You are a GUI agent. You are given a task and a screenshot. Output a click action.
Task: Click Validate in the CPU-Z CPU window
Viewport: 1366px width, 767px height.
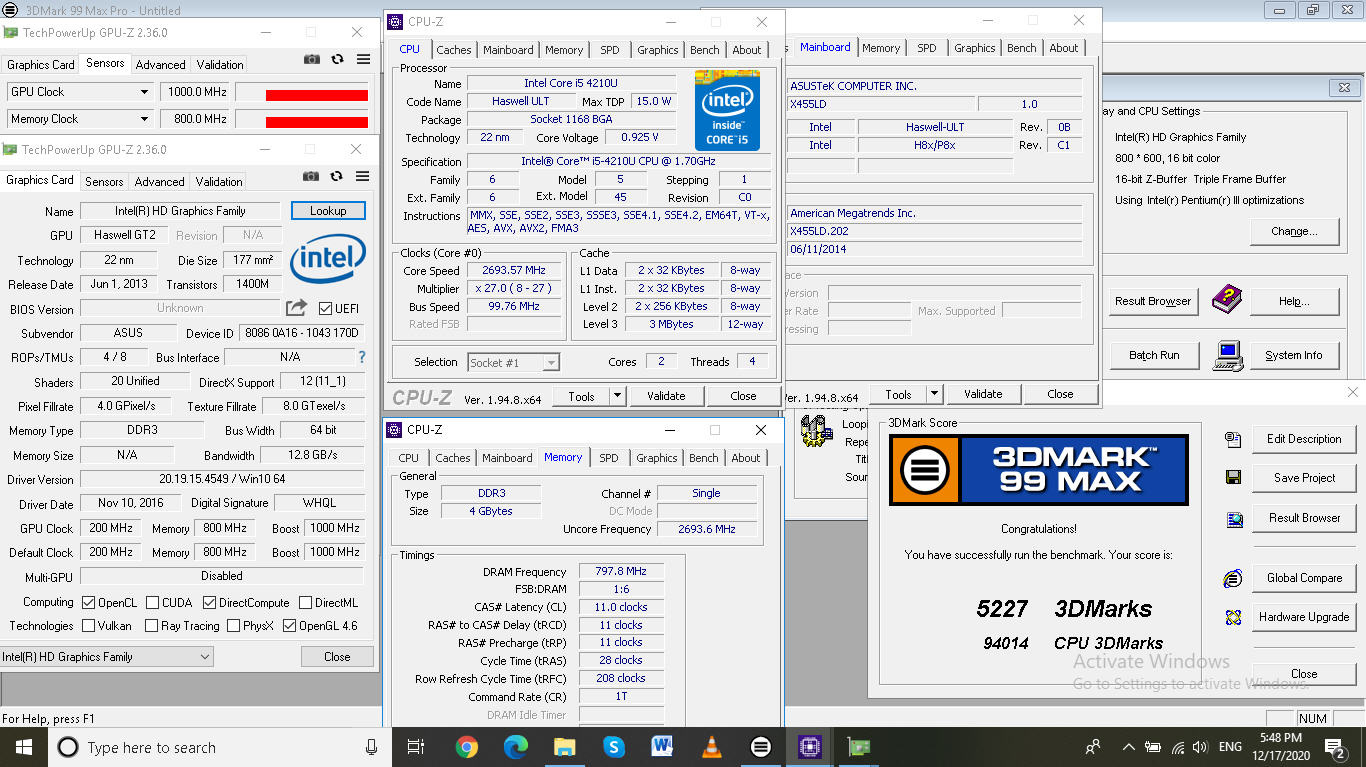tap(666, 396)
